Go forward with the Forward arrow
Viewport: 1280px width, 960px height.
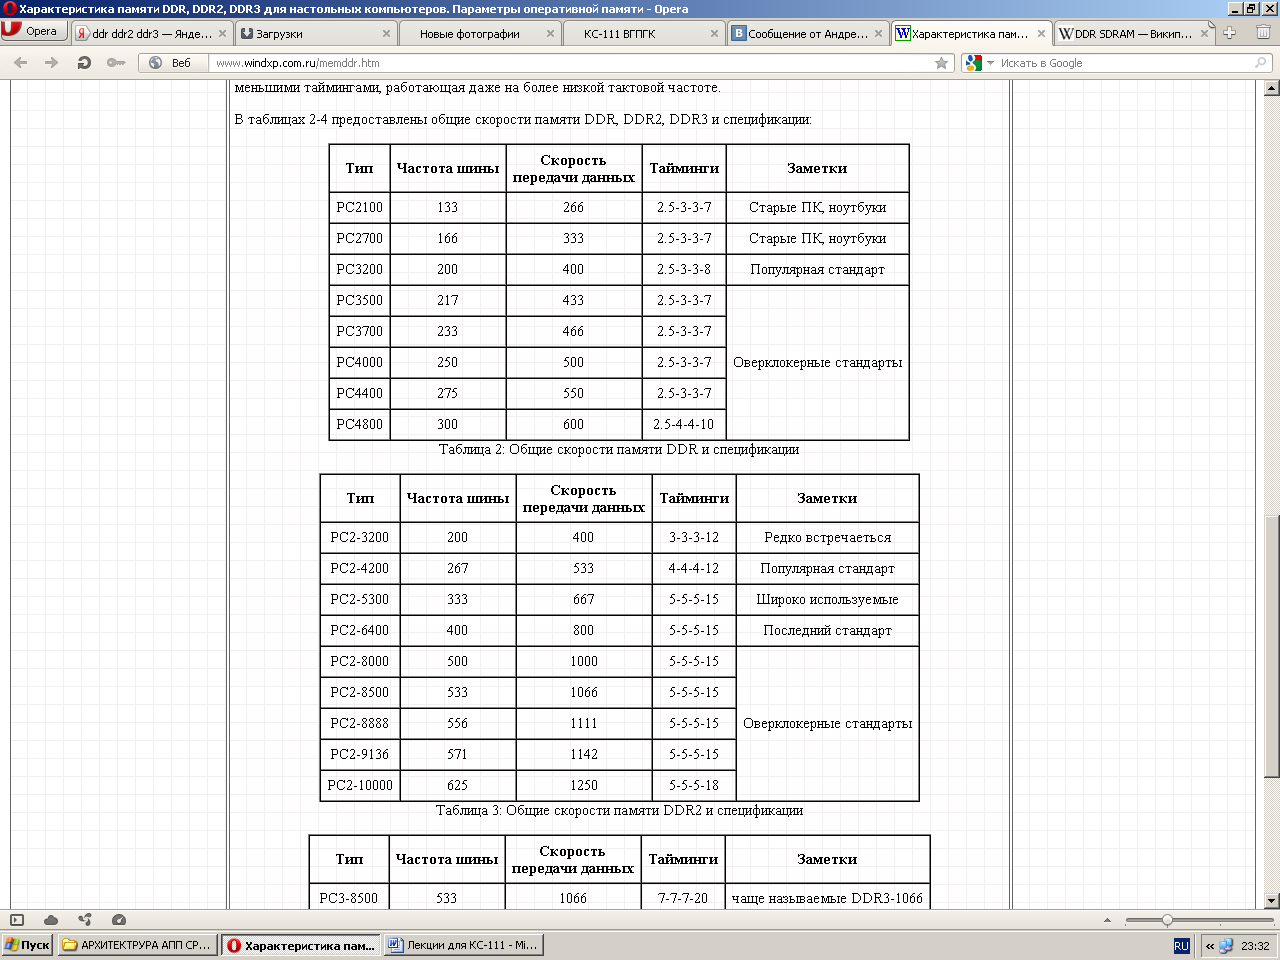[52, 63]
